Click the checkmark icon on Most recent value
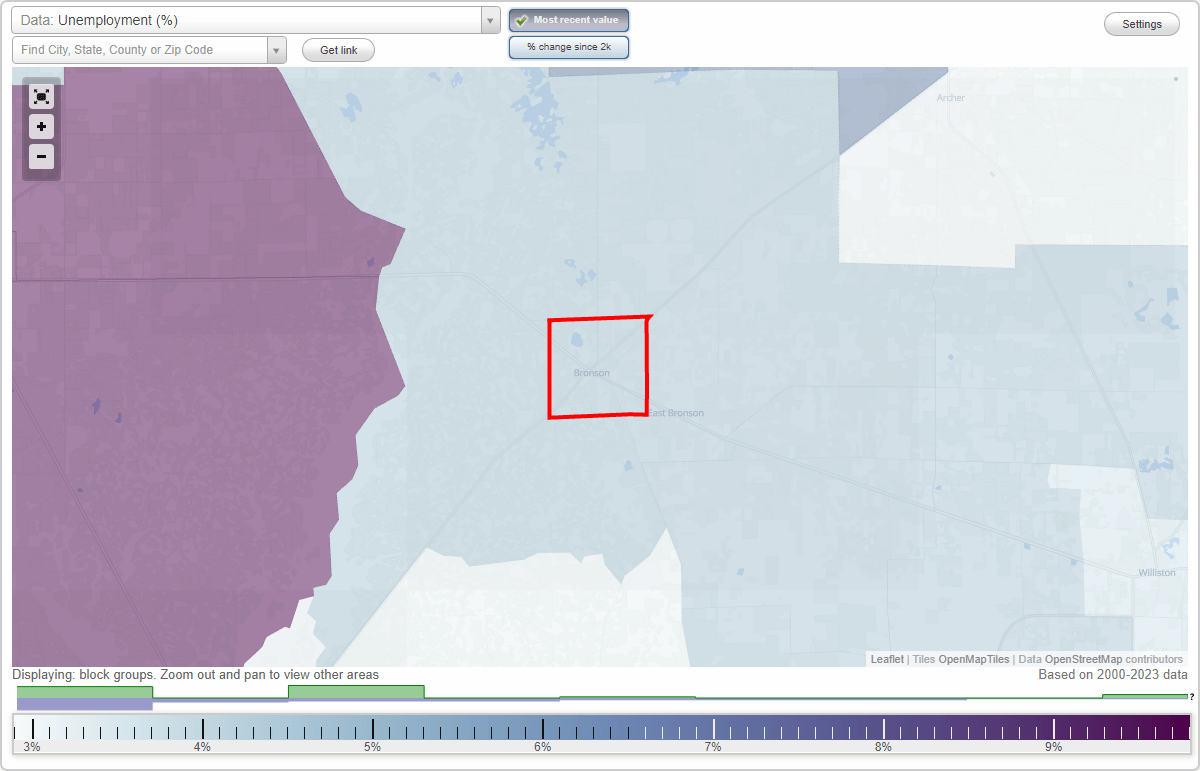The width and height of the screenshot is (1200, 771). (522, 20)
